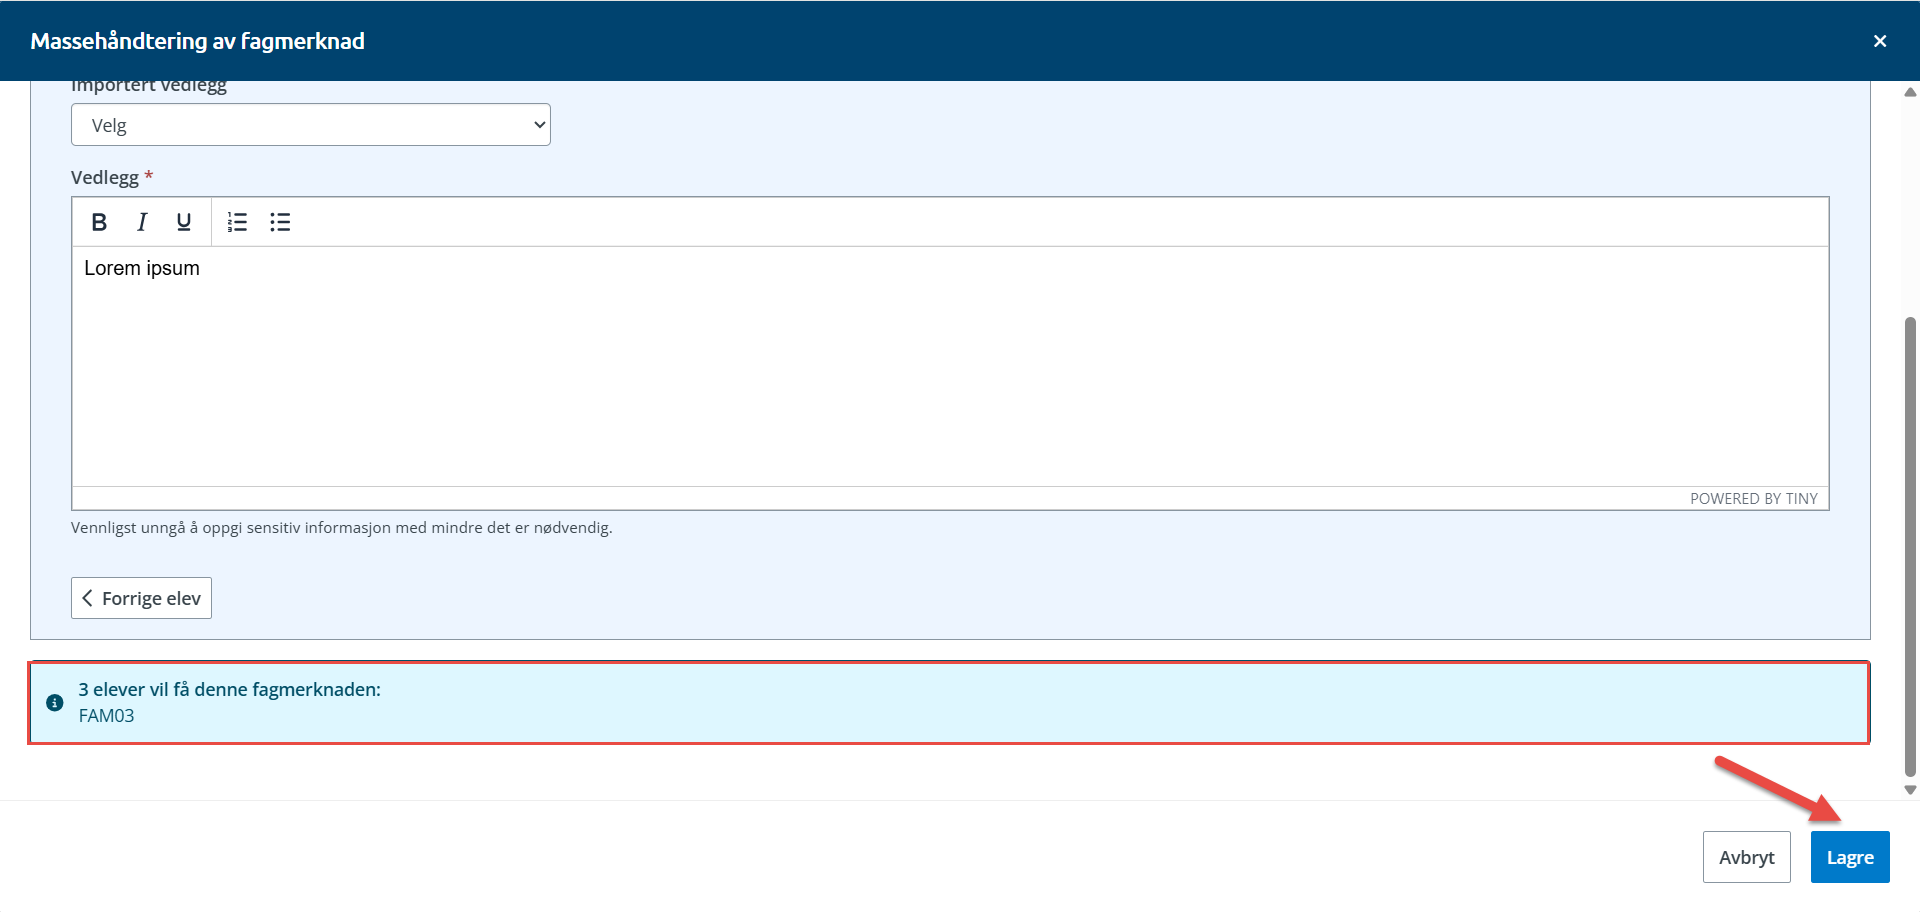1920x912 pixels.
Task: Go back with the Forrige elev button
Action: [141, 598]
